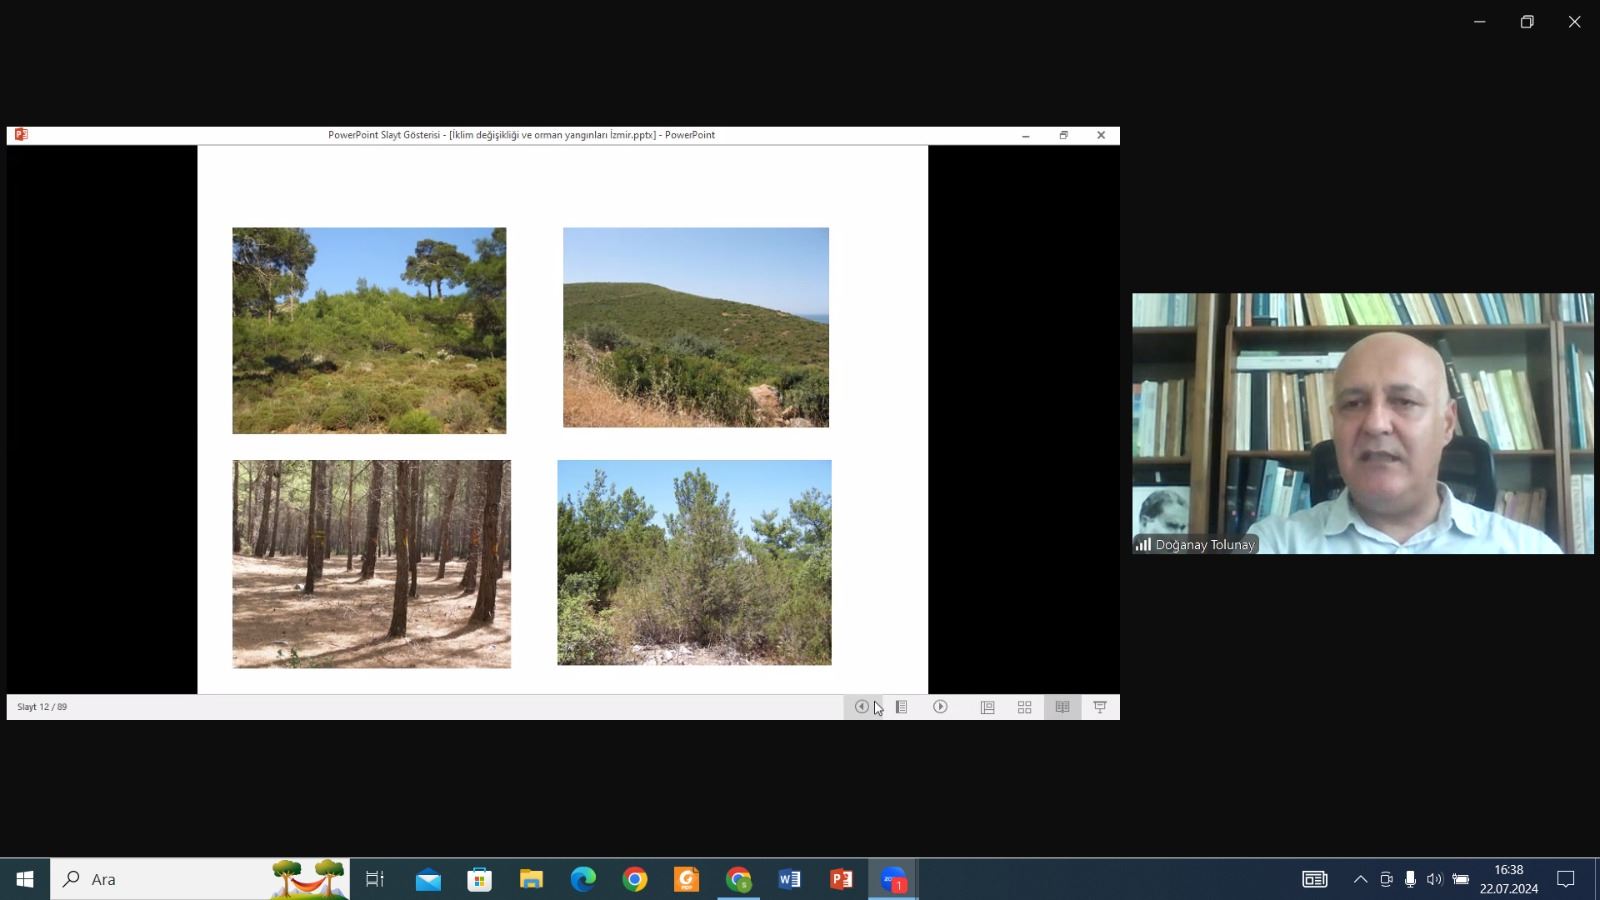Advance to next slide with the right arrow

(x=940, y=707)
